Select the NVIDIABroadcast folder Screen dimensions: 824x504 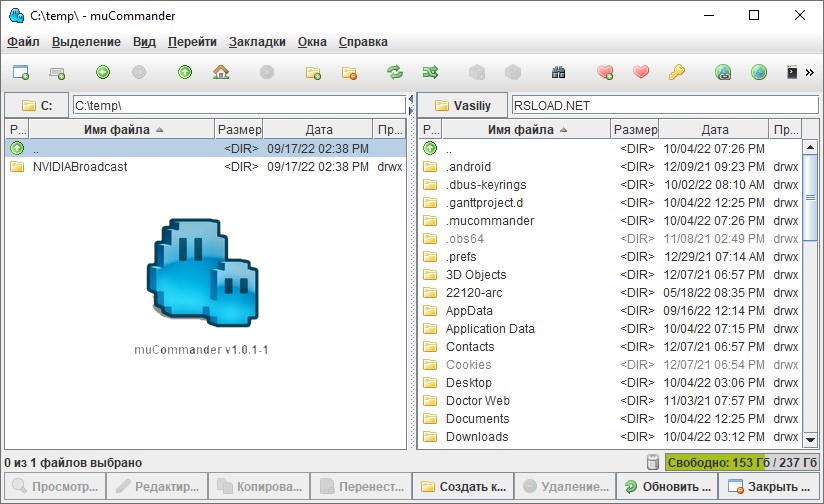[x=80, y=167]
